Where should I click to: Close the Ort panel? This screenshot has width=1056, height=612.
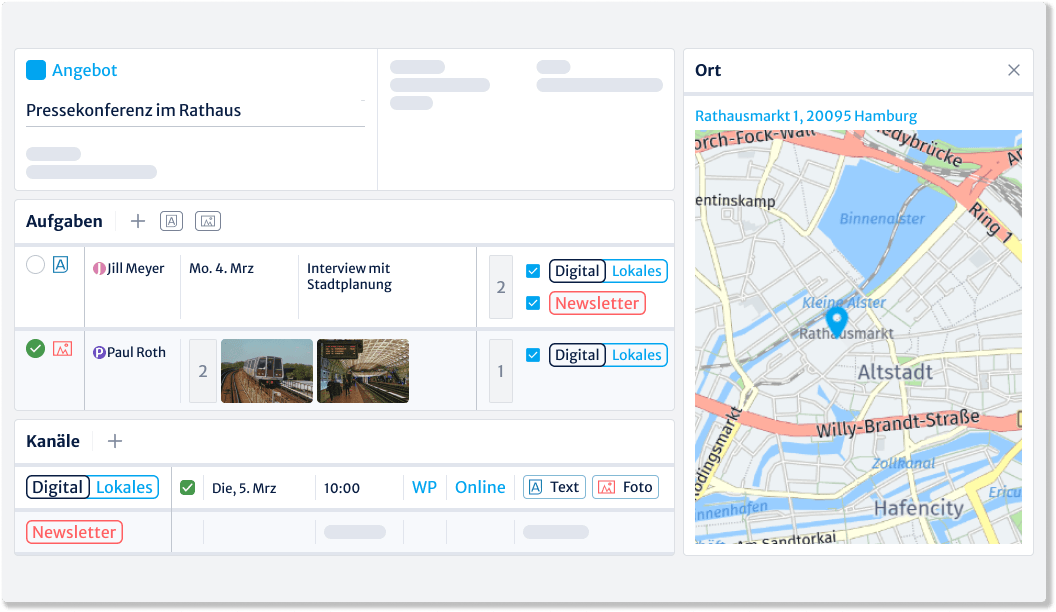pos(1013,70)
